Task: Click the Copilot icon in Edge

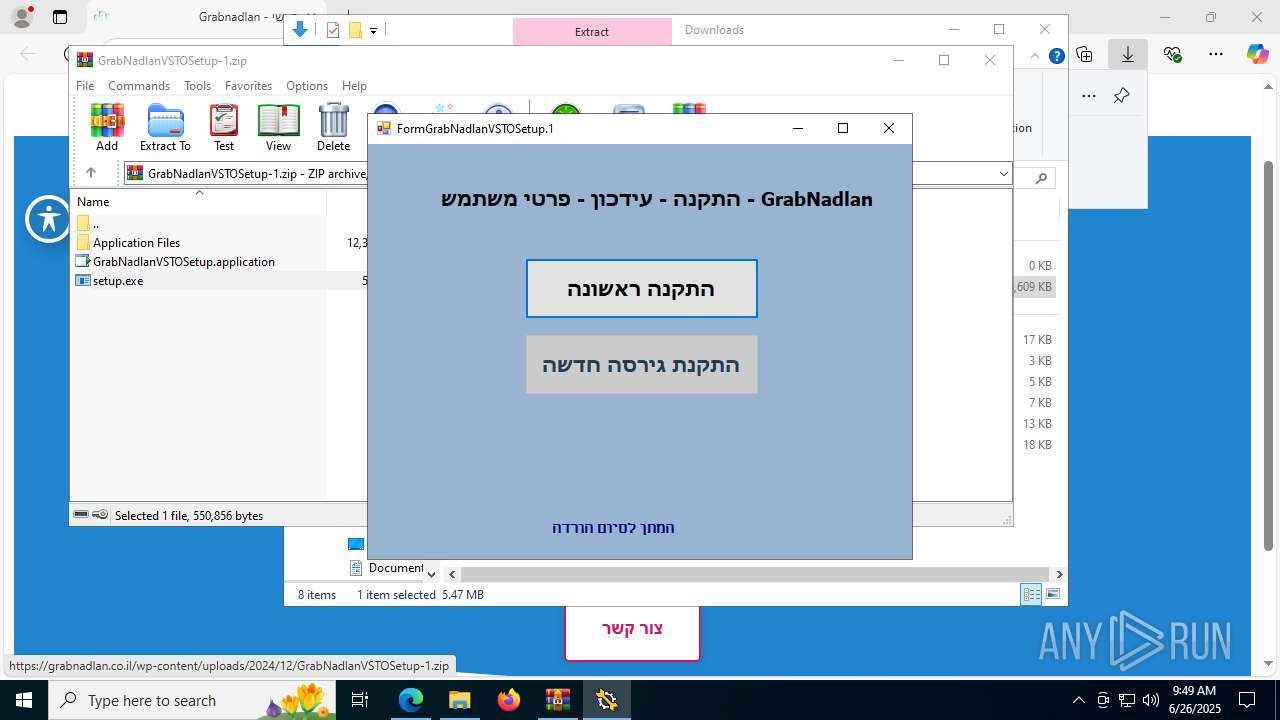Action: pyautogui.click(x=1257, y=55)
